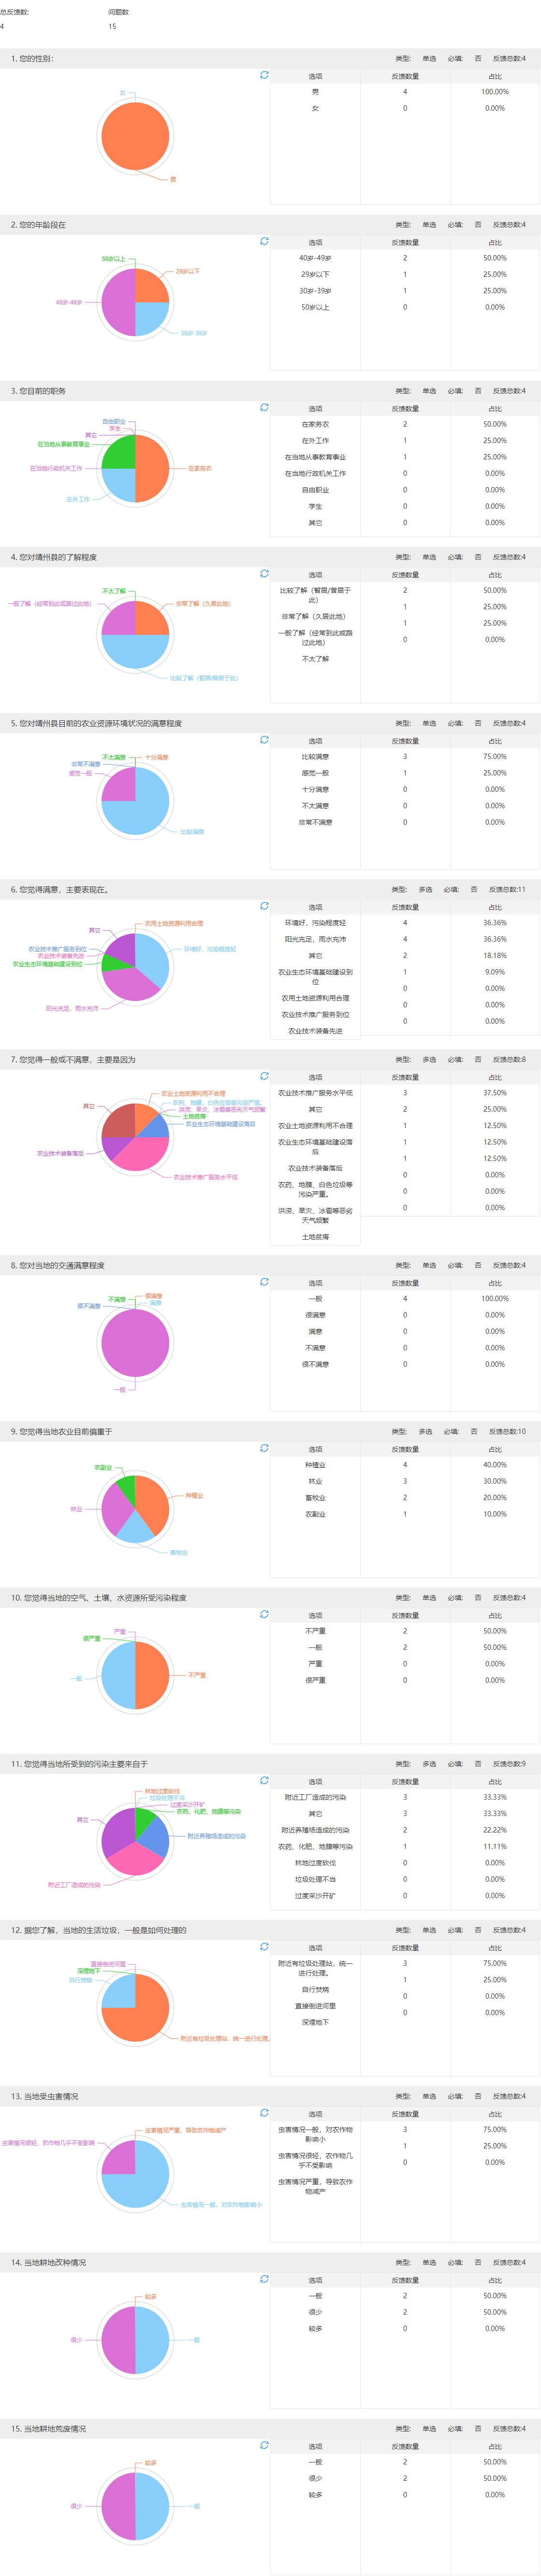Click the 占比 column header in question 14 table
541x2576 pixels.
495,2280
